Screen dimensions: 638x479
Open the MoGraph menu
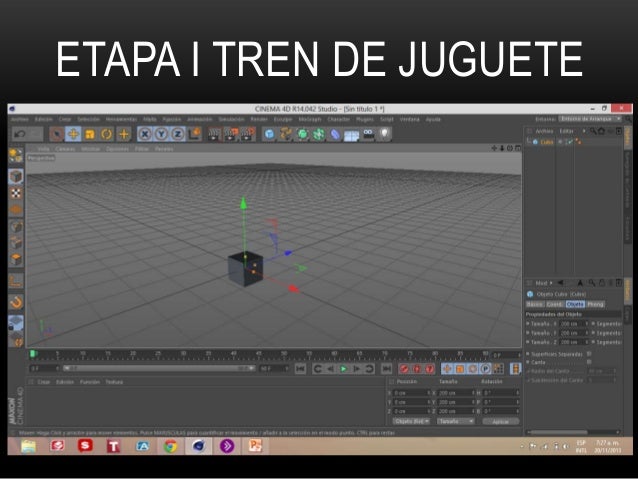[310, 119]
